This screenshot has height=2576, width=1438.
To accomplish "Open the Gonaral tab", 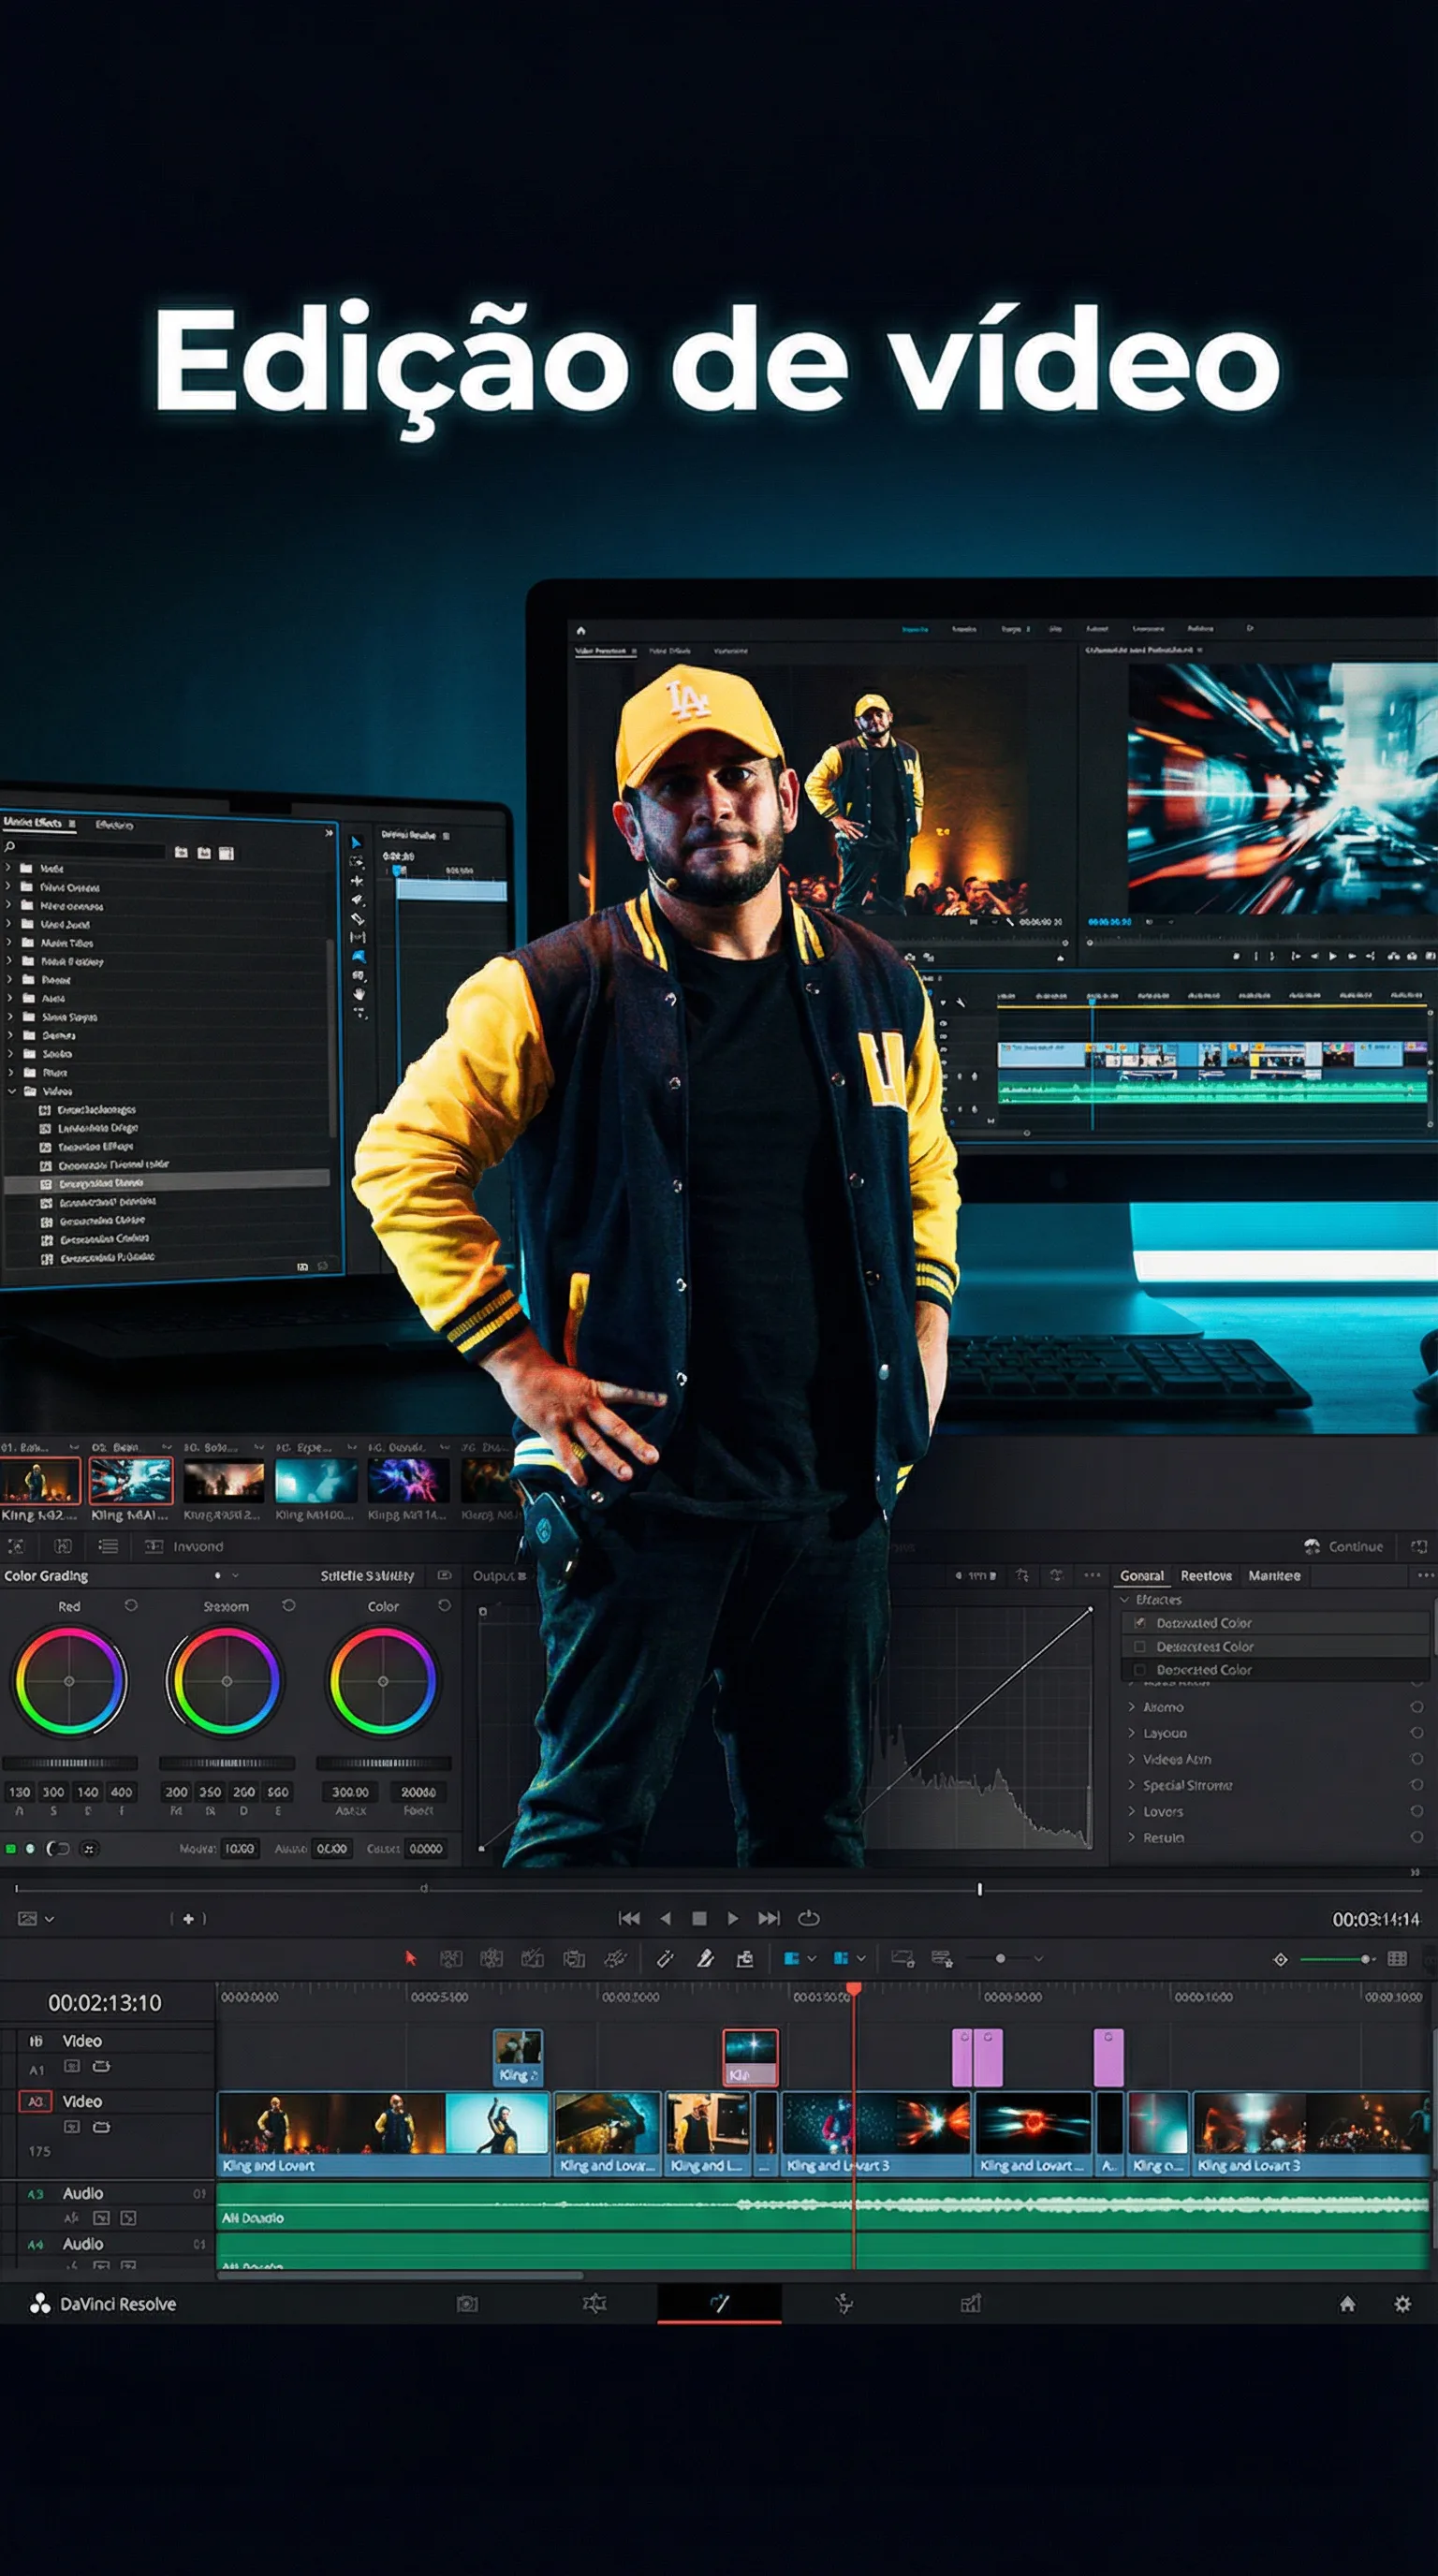I will 1141,1576.
